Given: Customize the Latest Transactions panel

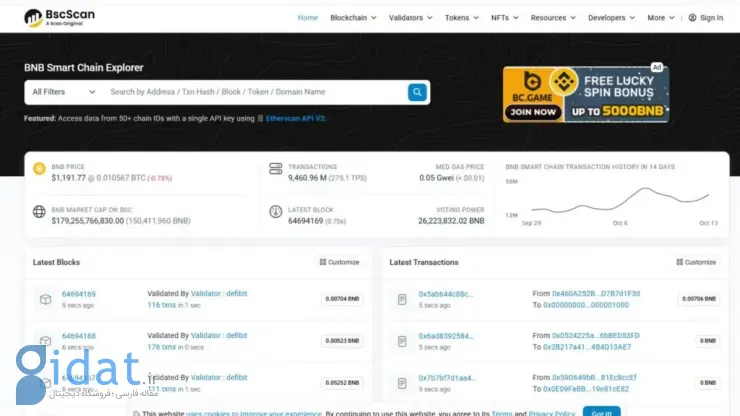Looking at the screenshot, I should tap(696, 262).
